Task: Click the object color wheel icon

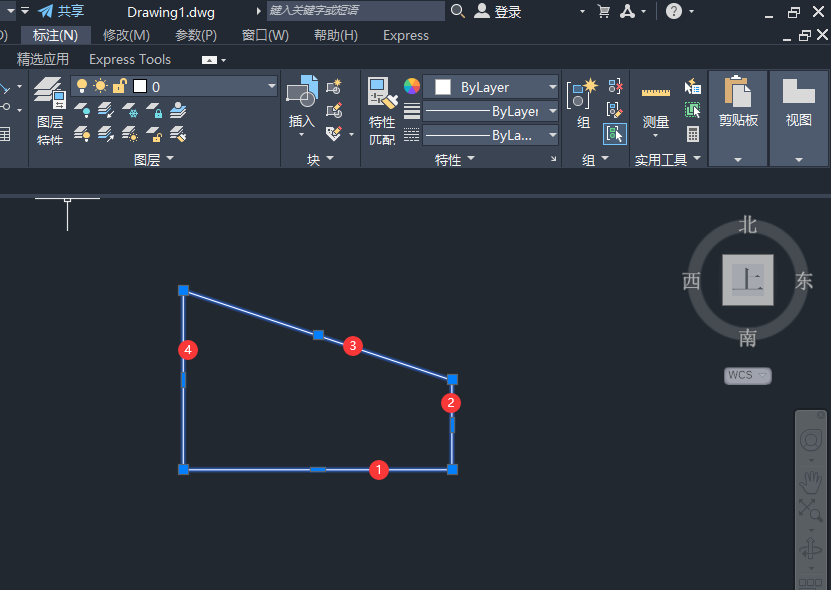Action: pyautogui.click(x=412, y=86)
